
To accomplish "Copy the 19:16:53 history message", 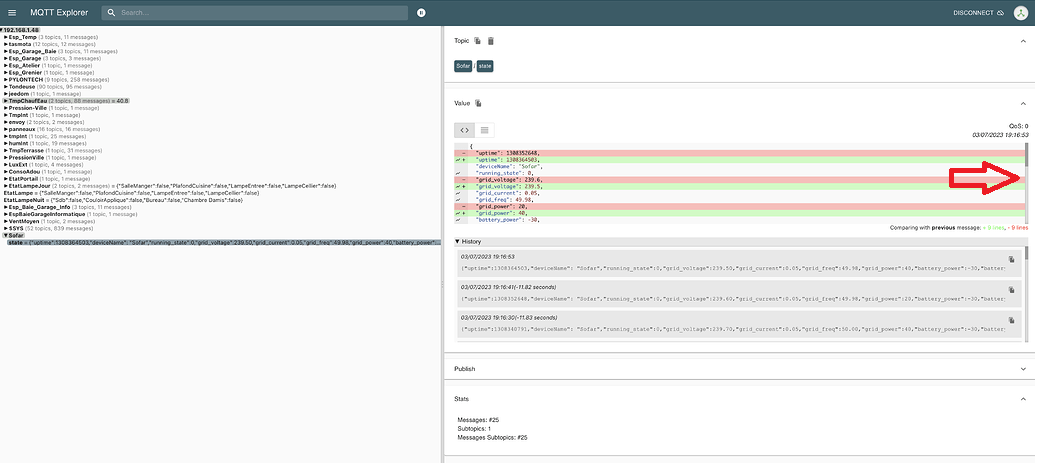I will click(x=1011, y=260).
